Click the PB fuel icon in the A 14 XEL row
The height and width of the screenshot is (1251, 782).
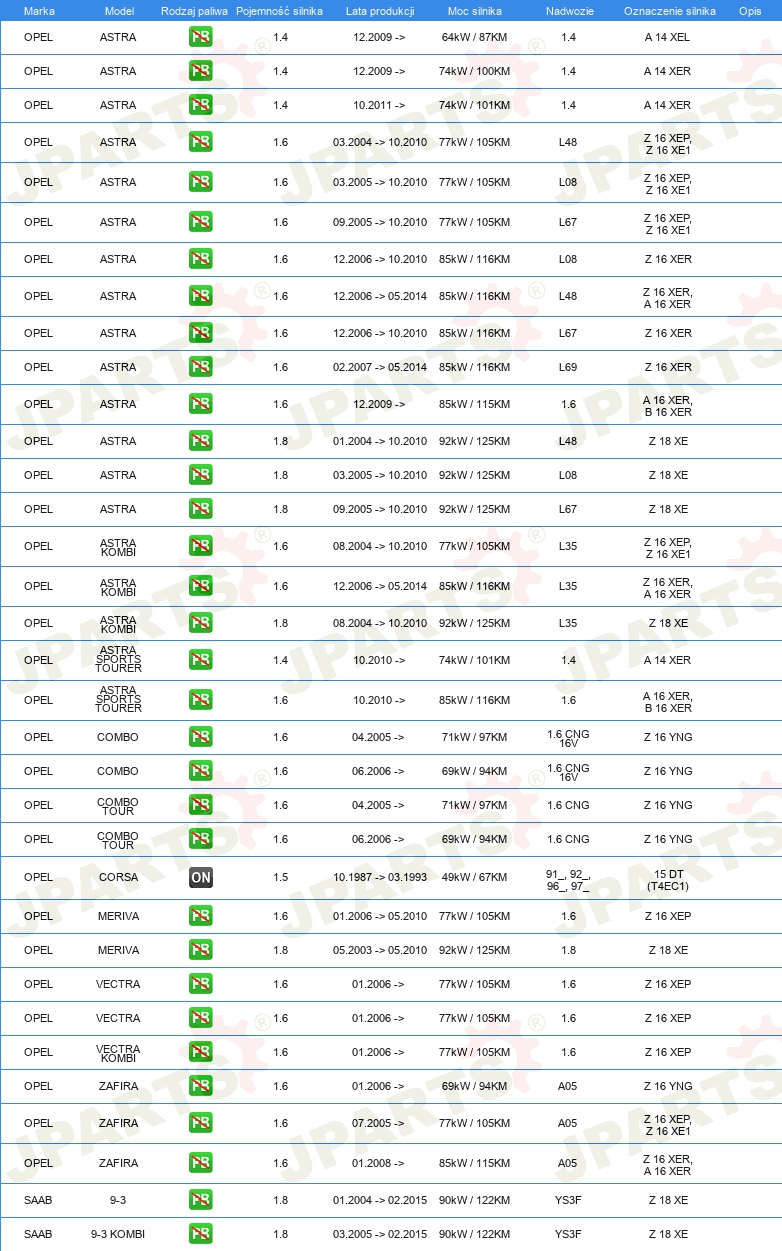coord(201,37)
